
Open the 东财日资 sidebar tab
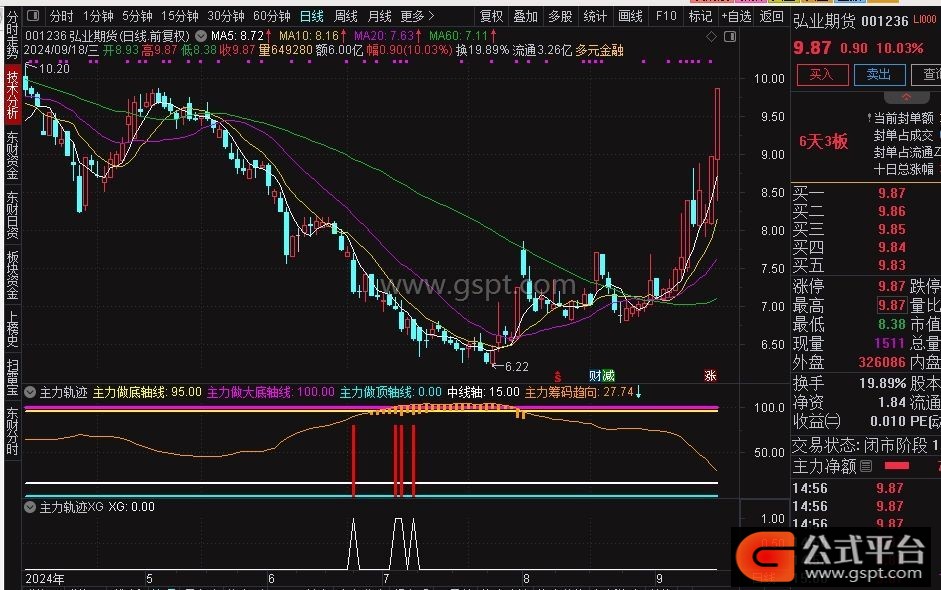(13, 215)
